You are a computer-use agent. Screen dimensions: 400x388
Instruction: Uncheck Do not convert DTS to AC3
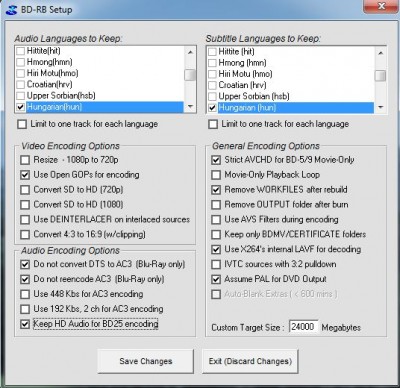[x=25, y=264]
